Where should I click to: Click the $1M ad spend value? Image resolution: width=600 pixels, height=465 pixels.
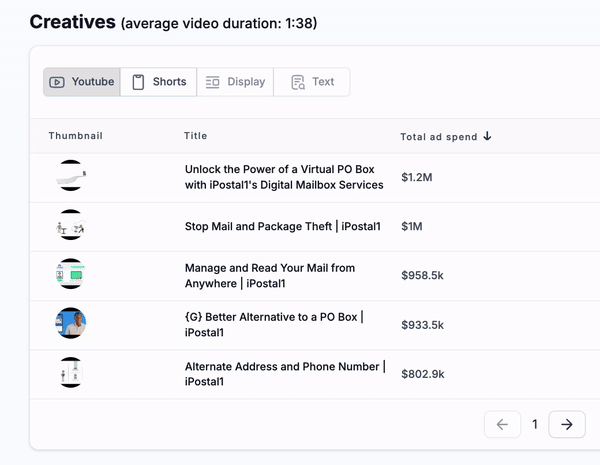pyautogui.click(x=412, y=226)
